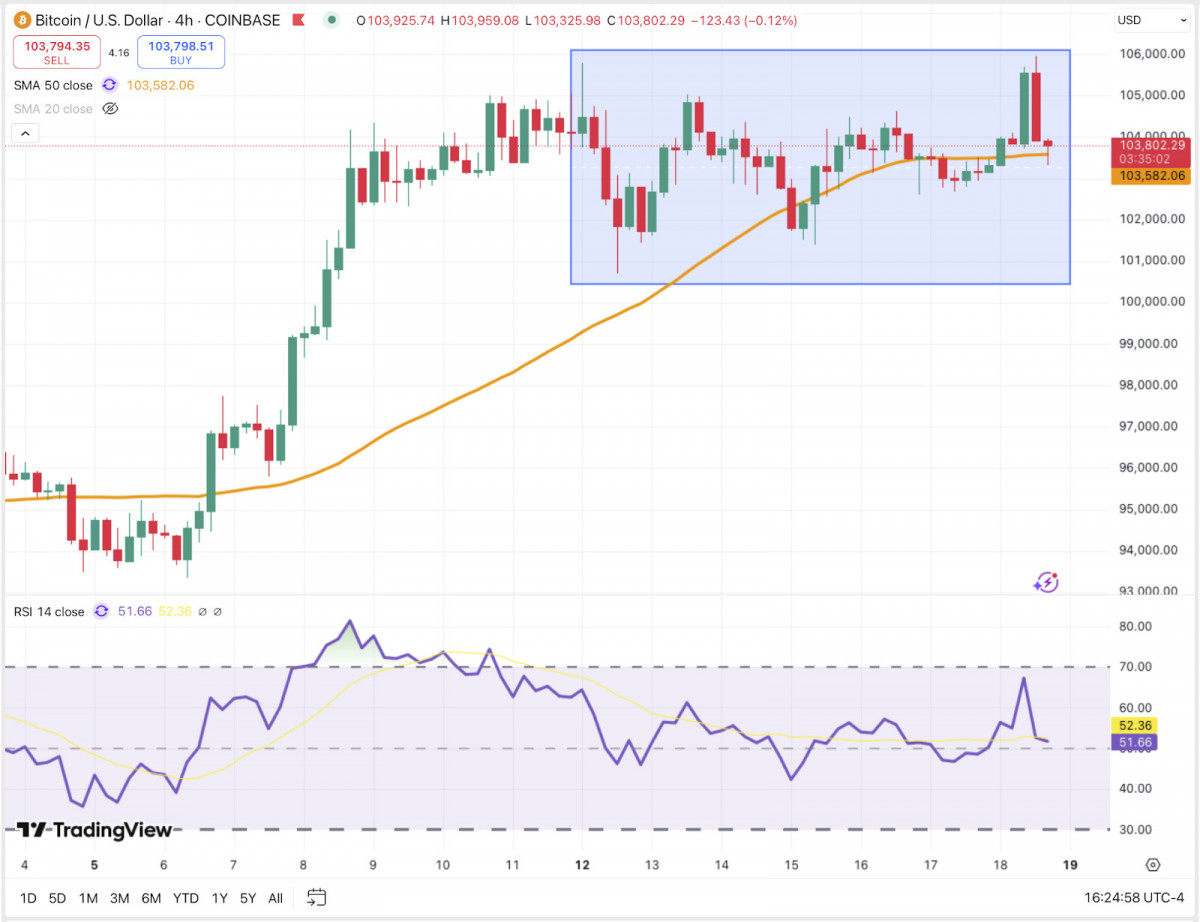Click the SMA 50 refresh indicator icon
The height and width of the screenshot is (922, 1200).
(x=109, y=86)
